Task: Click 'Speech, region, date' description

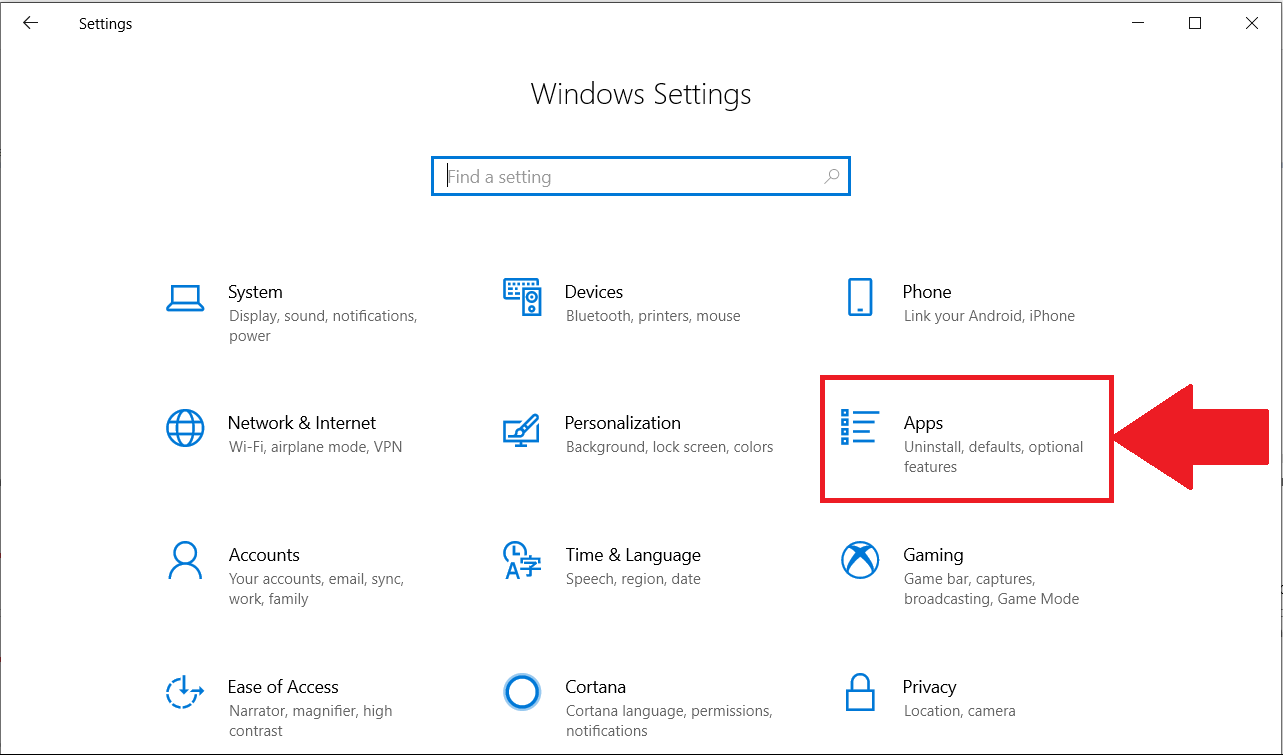Action: (633, 579)
